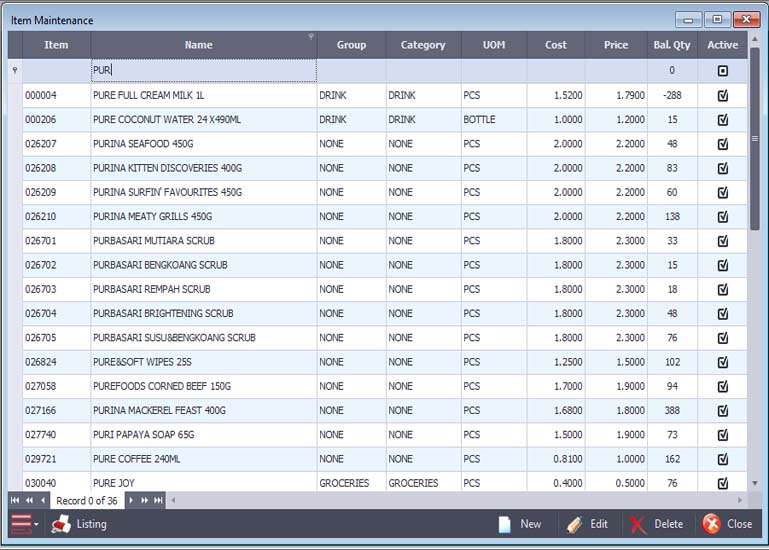Click the orange Close icon
The height and width of the screenshot is (550, 769).
(x=712, y=524)
